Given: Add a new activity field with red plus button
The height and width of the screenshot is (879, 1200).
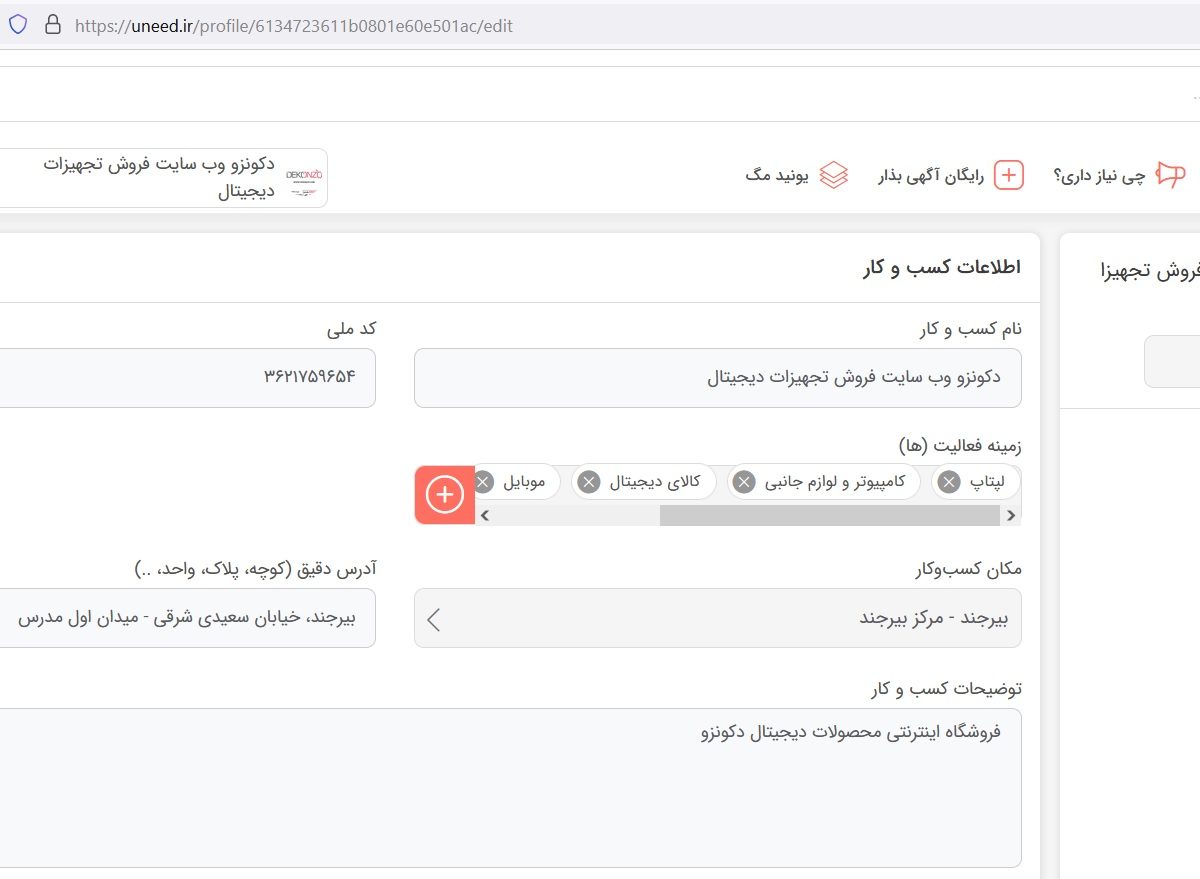Looking at the screenshot, I should point(445,495).
